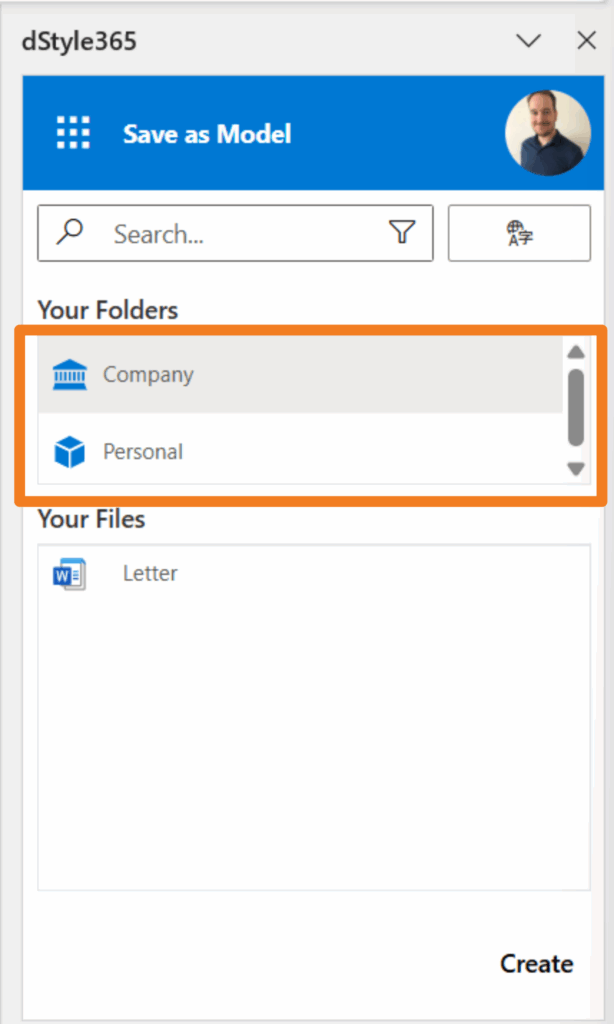This screenshot has width=614, height=1024.
Task: Click the Save as Model header title
Action: [207, 134]
